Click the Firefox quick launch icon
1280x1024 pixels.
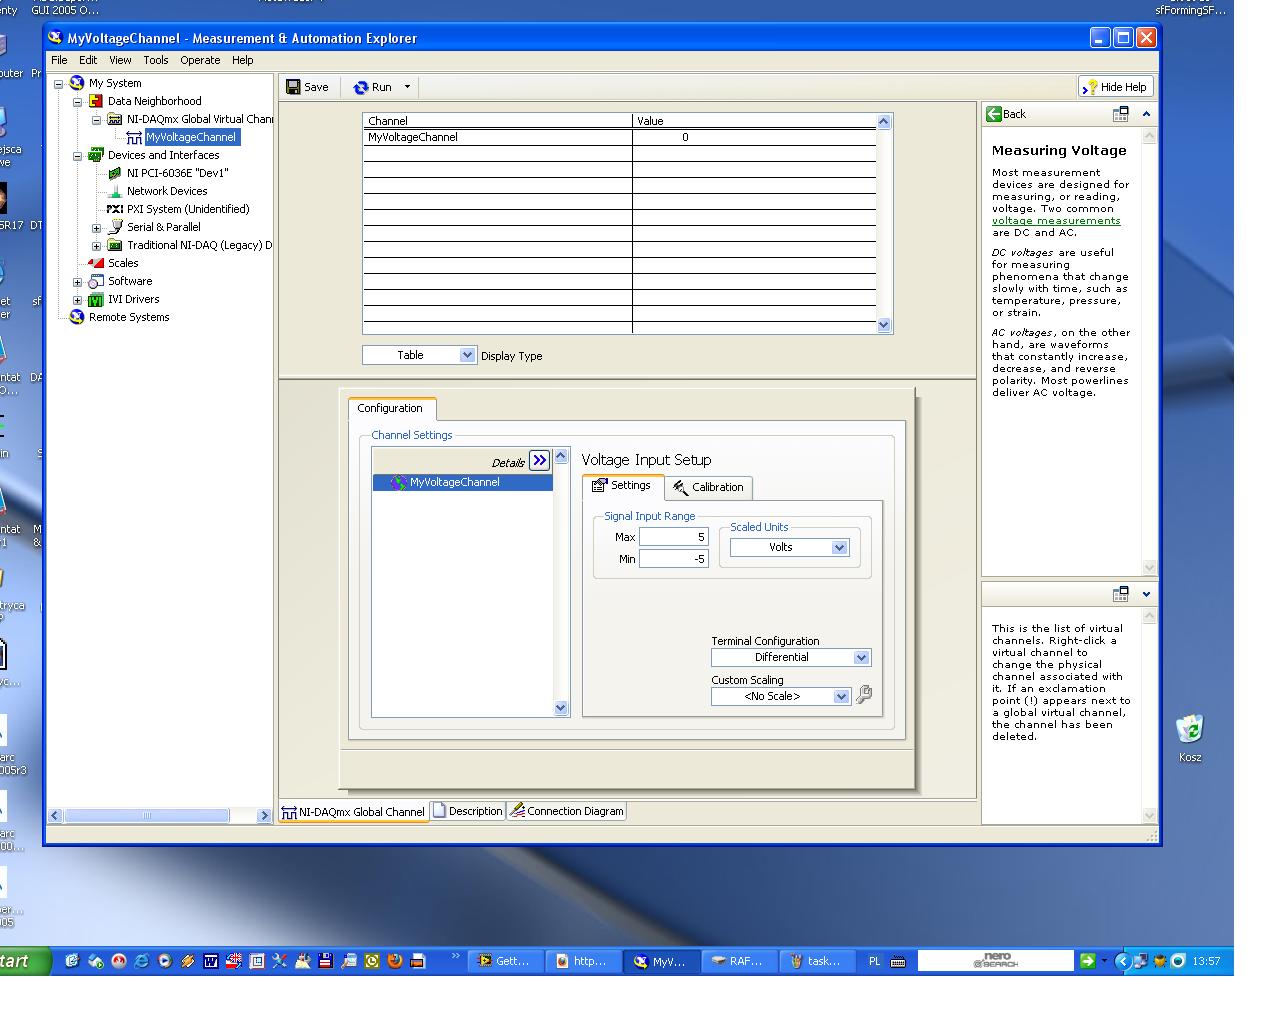(x=395, y=961)
